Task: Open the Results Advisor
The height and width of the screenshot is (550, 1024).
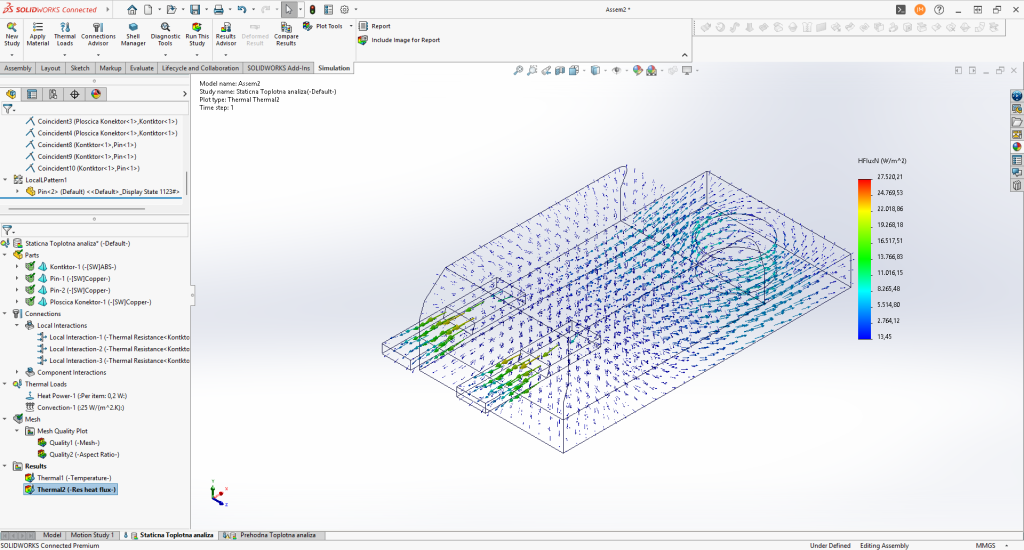Action: coord(226,34)
